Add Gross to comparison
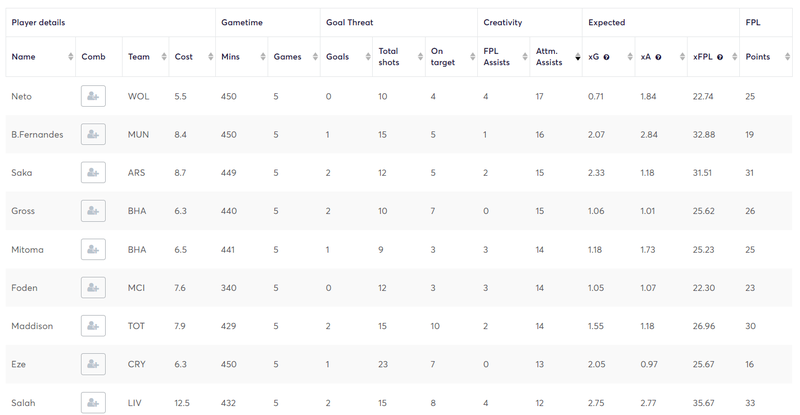This screenshot has width=800, height=415. [93, 211]
